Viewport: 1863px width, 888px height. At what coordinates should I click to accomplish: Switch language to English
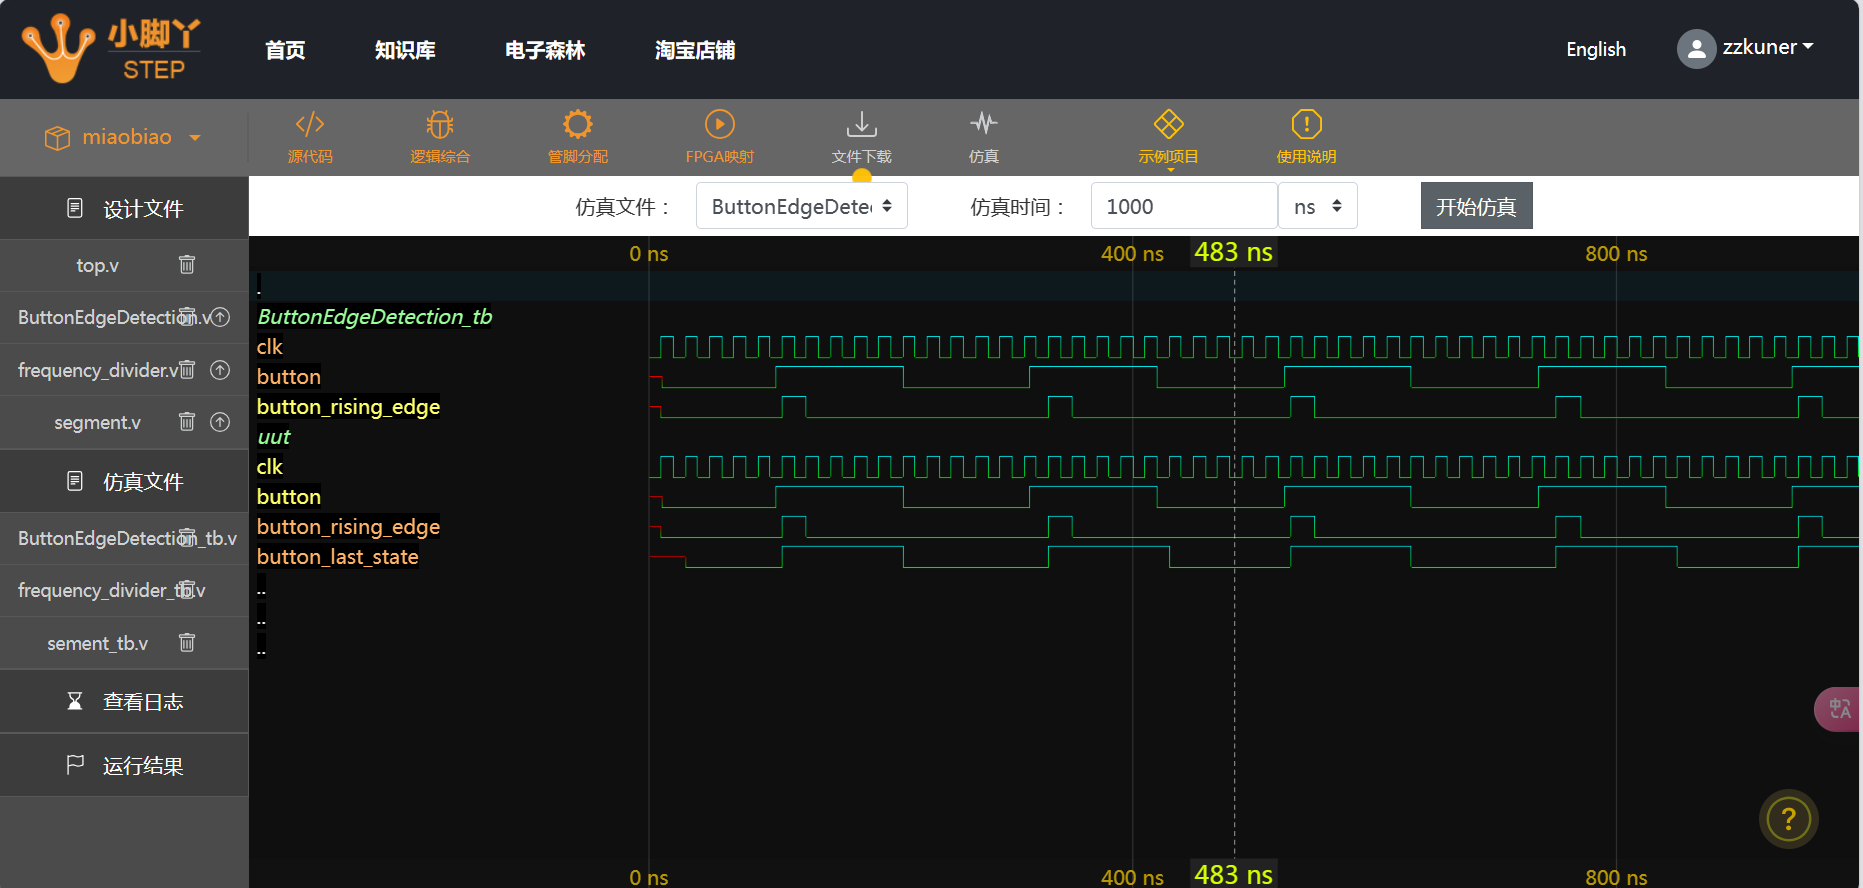tap(1595, 50)
